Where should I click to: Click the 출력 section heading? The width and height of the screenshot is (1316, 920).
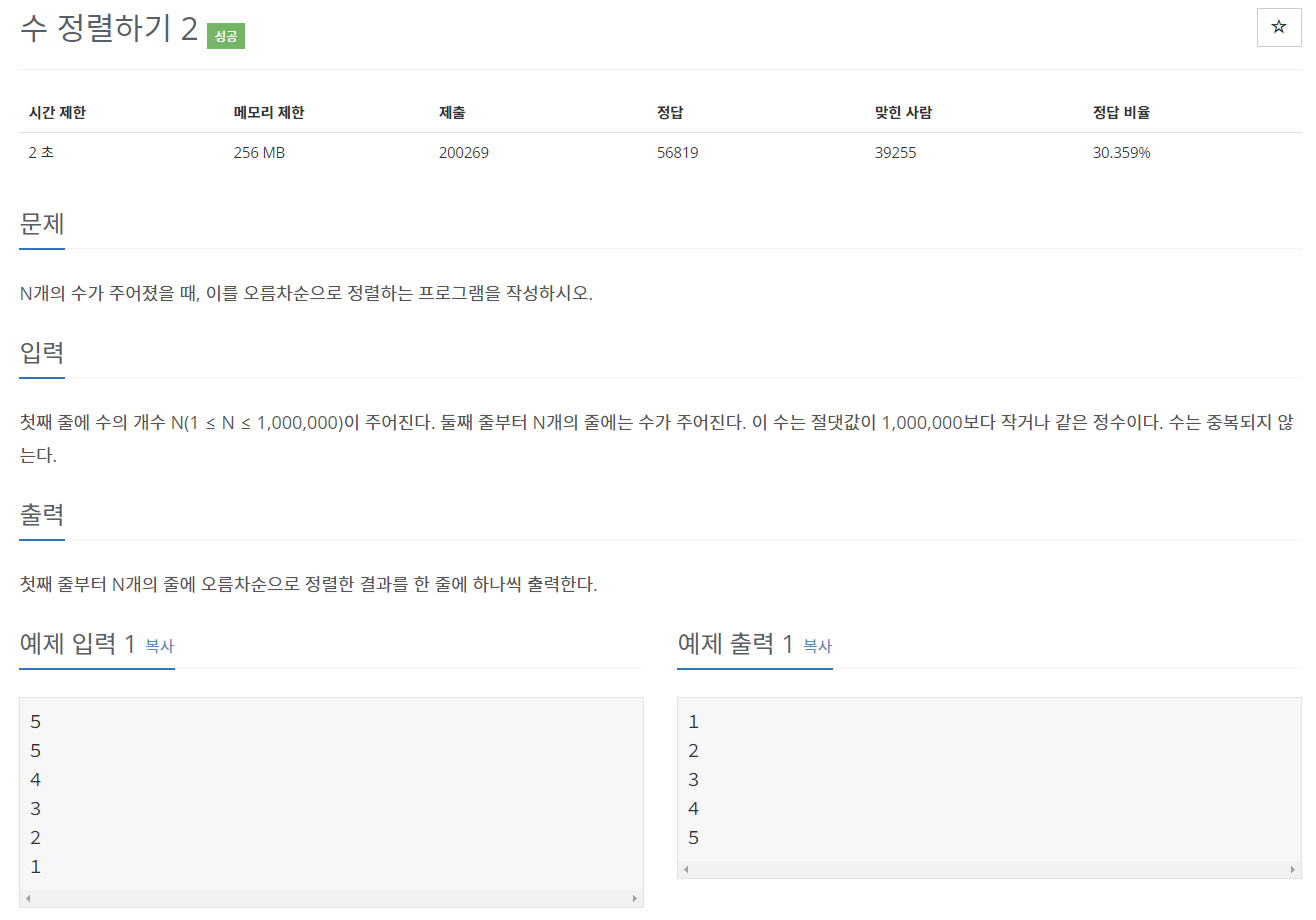click(42, 515)
